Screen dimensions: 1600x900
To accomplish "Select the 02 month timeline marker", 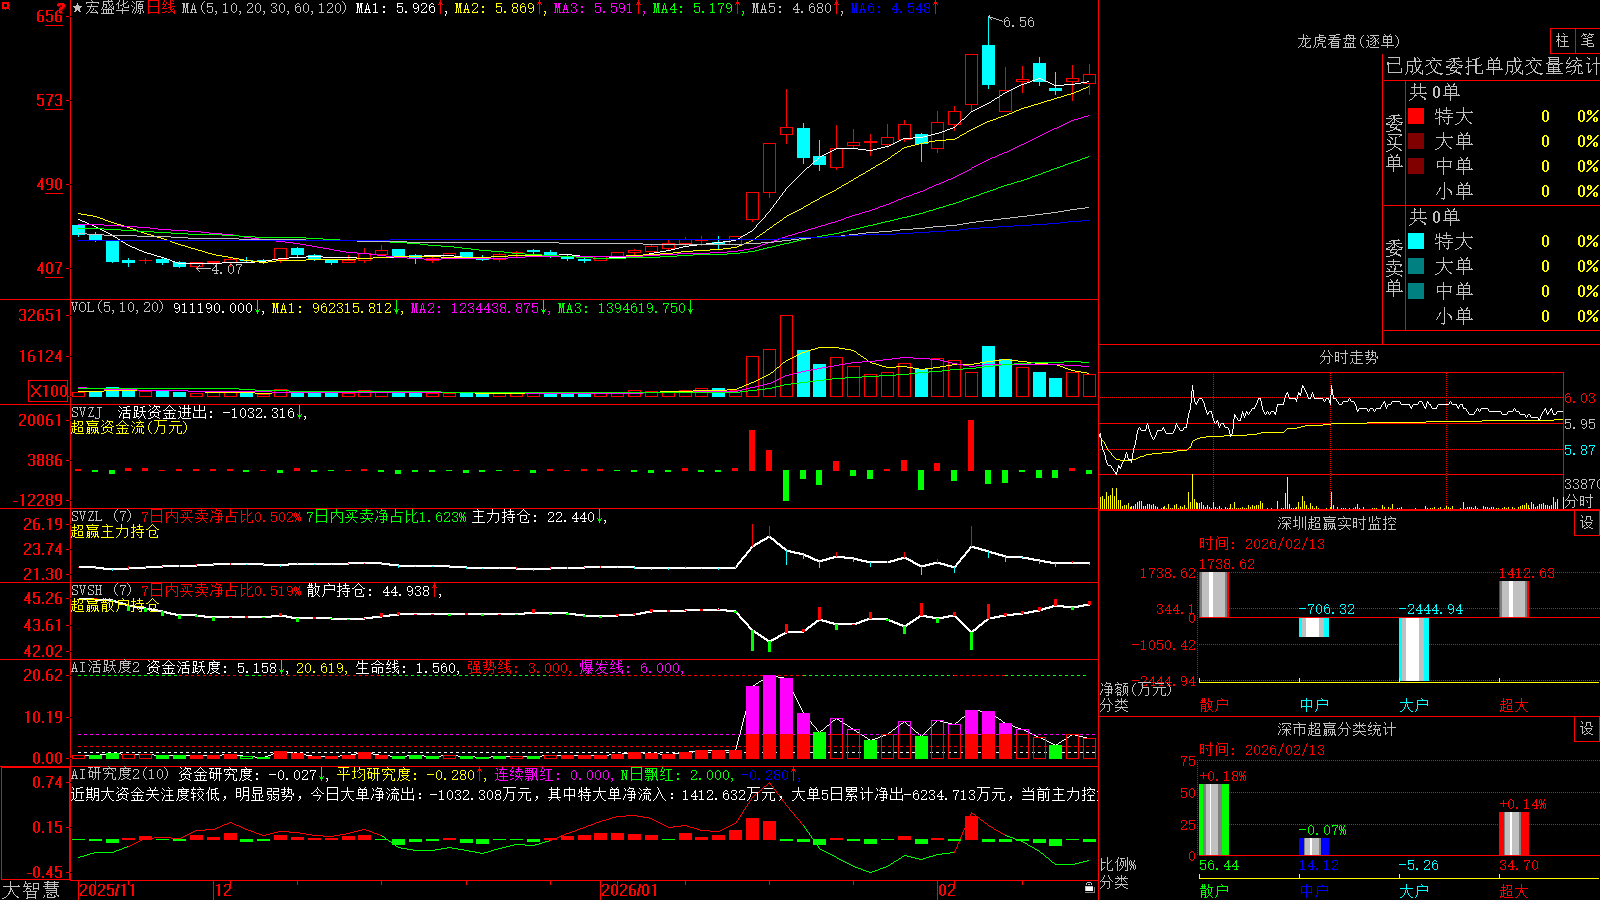I will click(947, 890).
